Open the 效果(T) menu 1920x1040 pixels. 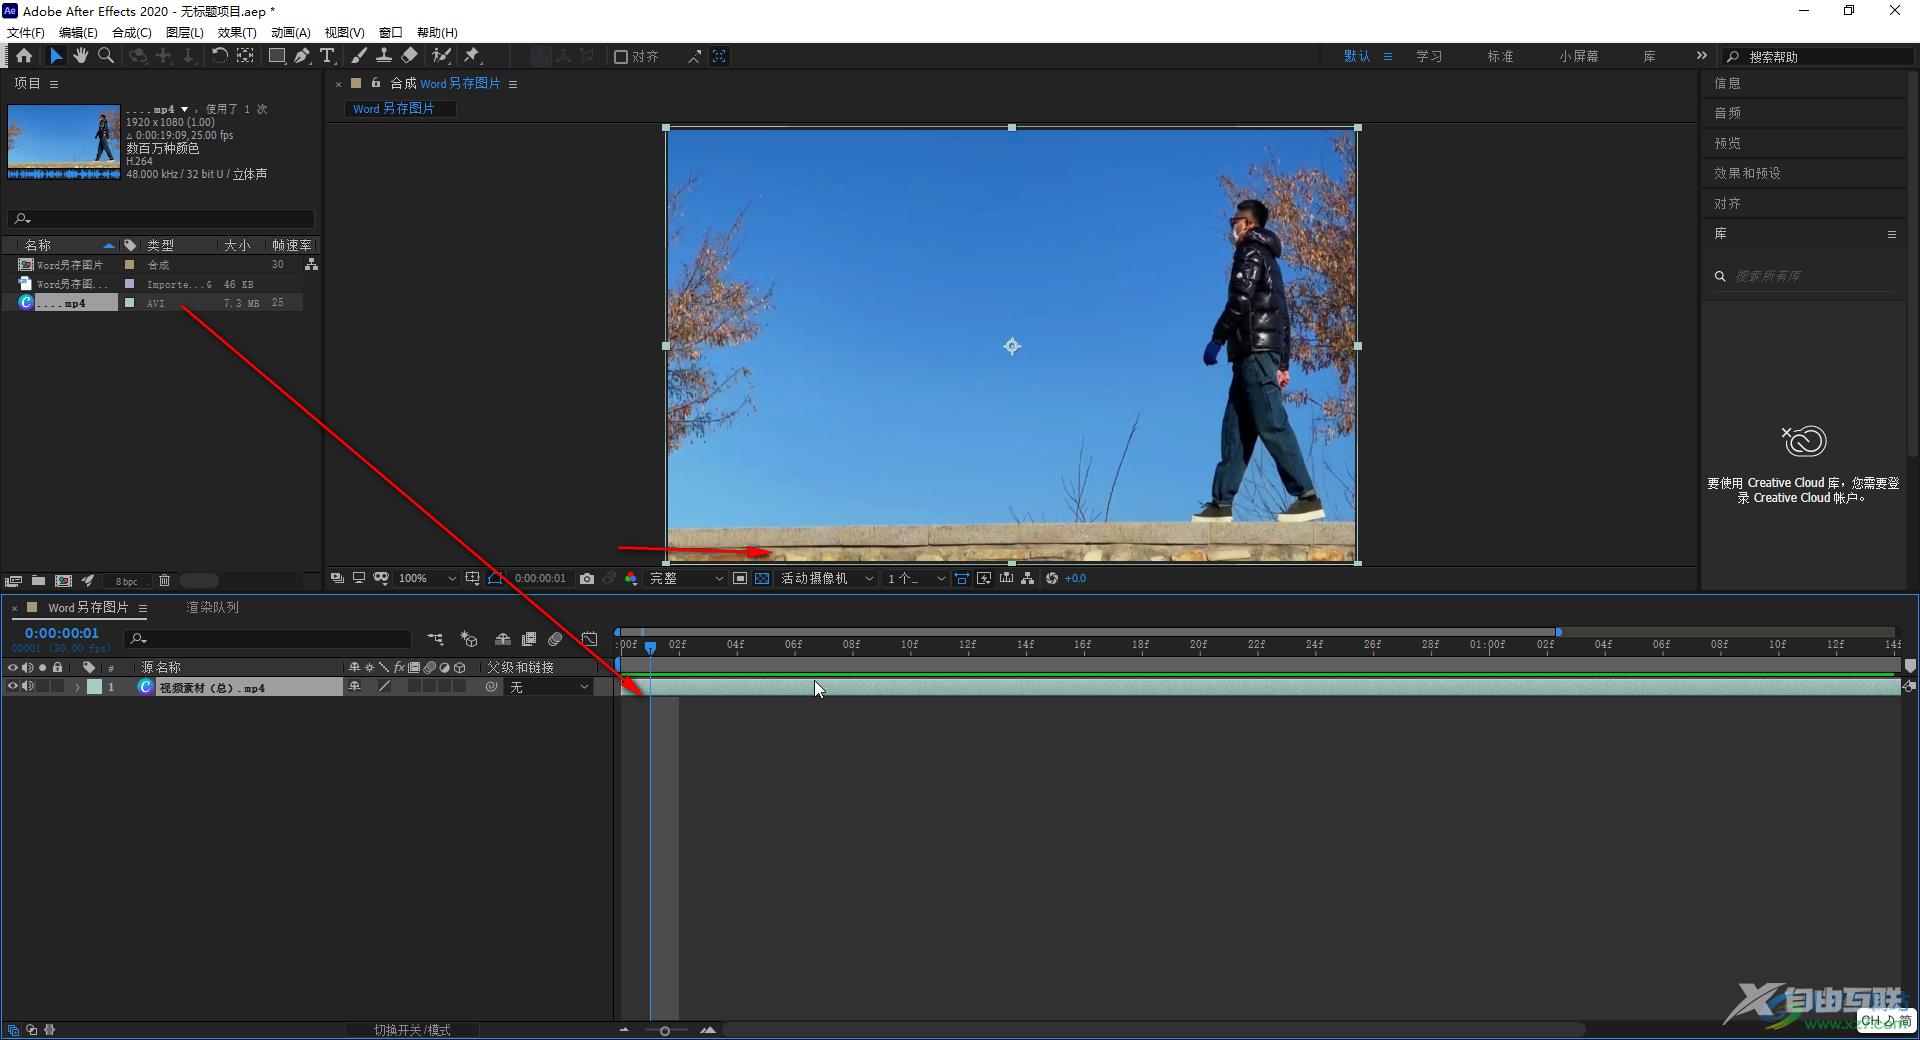237,33
